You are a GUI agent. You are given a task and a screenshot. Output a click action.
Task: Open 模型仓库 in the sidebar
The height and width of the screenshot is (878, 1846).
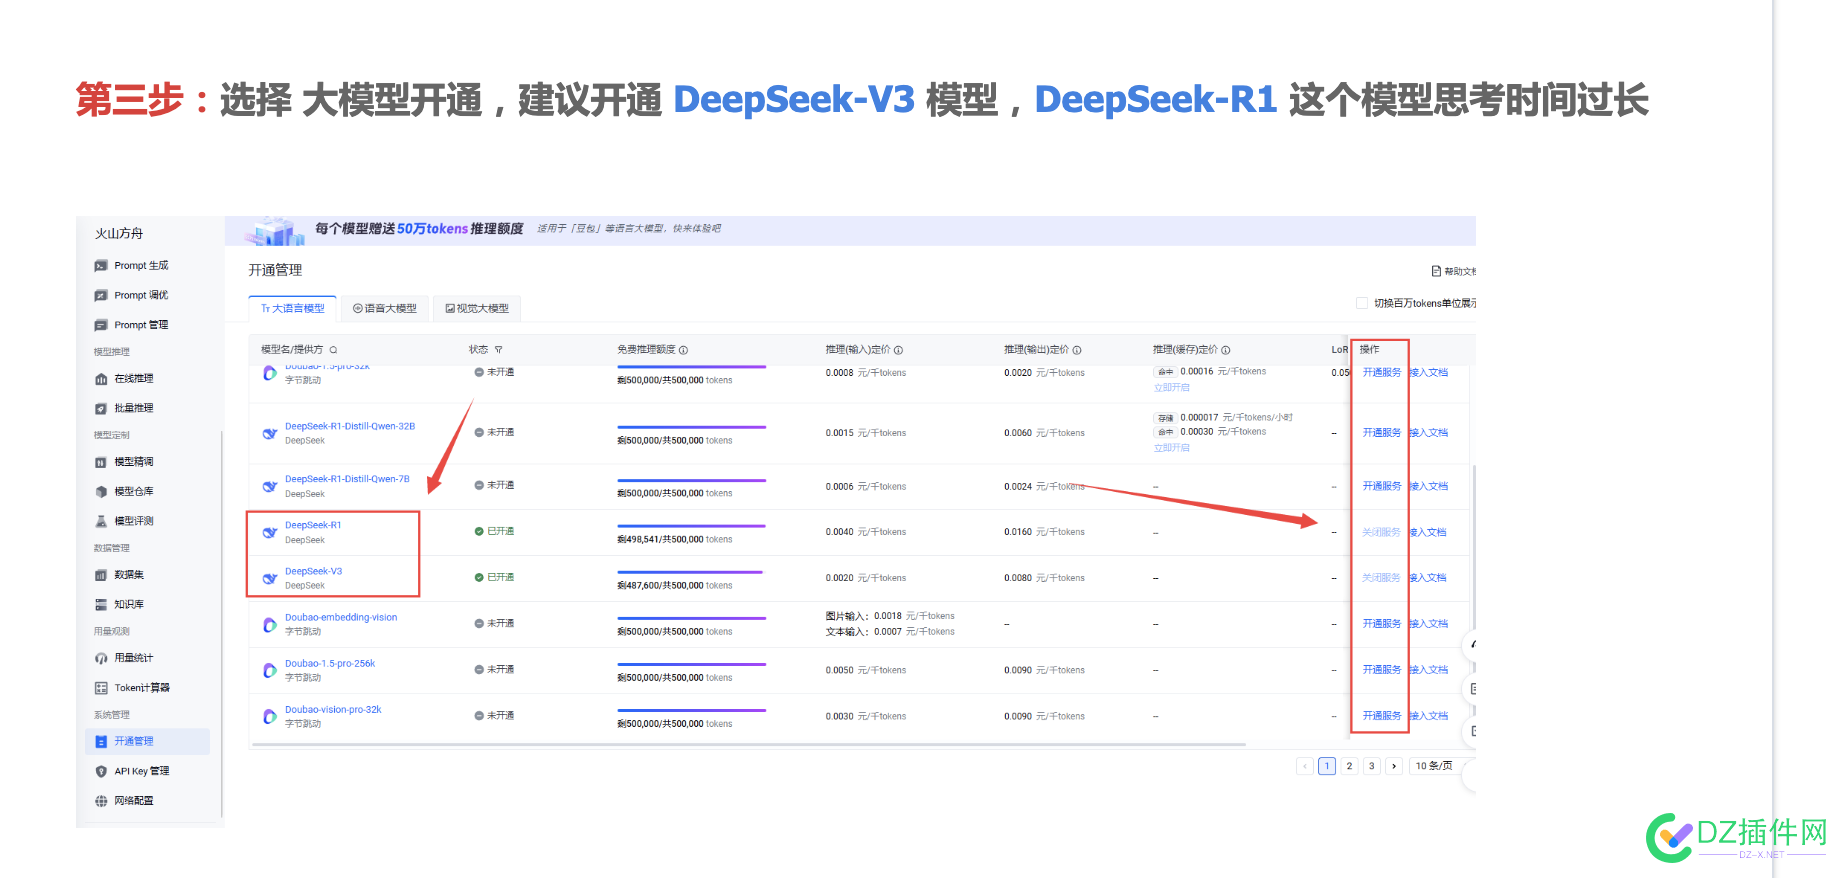coord(124,492)
